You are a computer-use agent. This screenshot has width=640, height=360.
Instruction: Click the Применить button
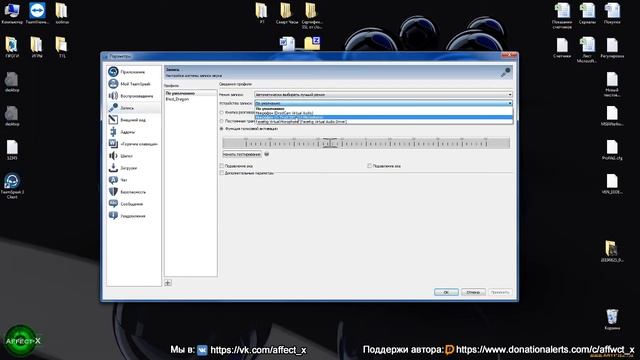point(500,292)
